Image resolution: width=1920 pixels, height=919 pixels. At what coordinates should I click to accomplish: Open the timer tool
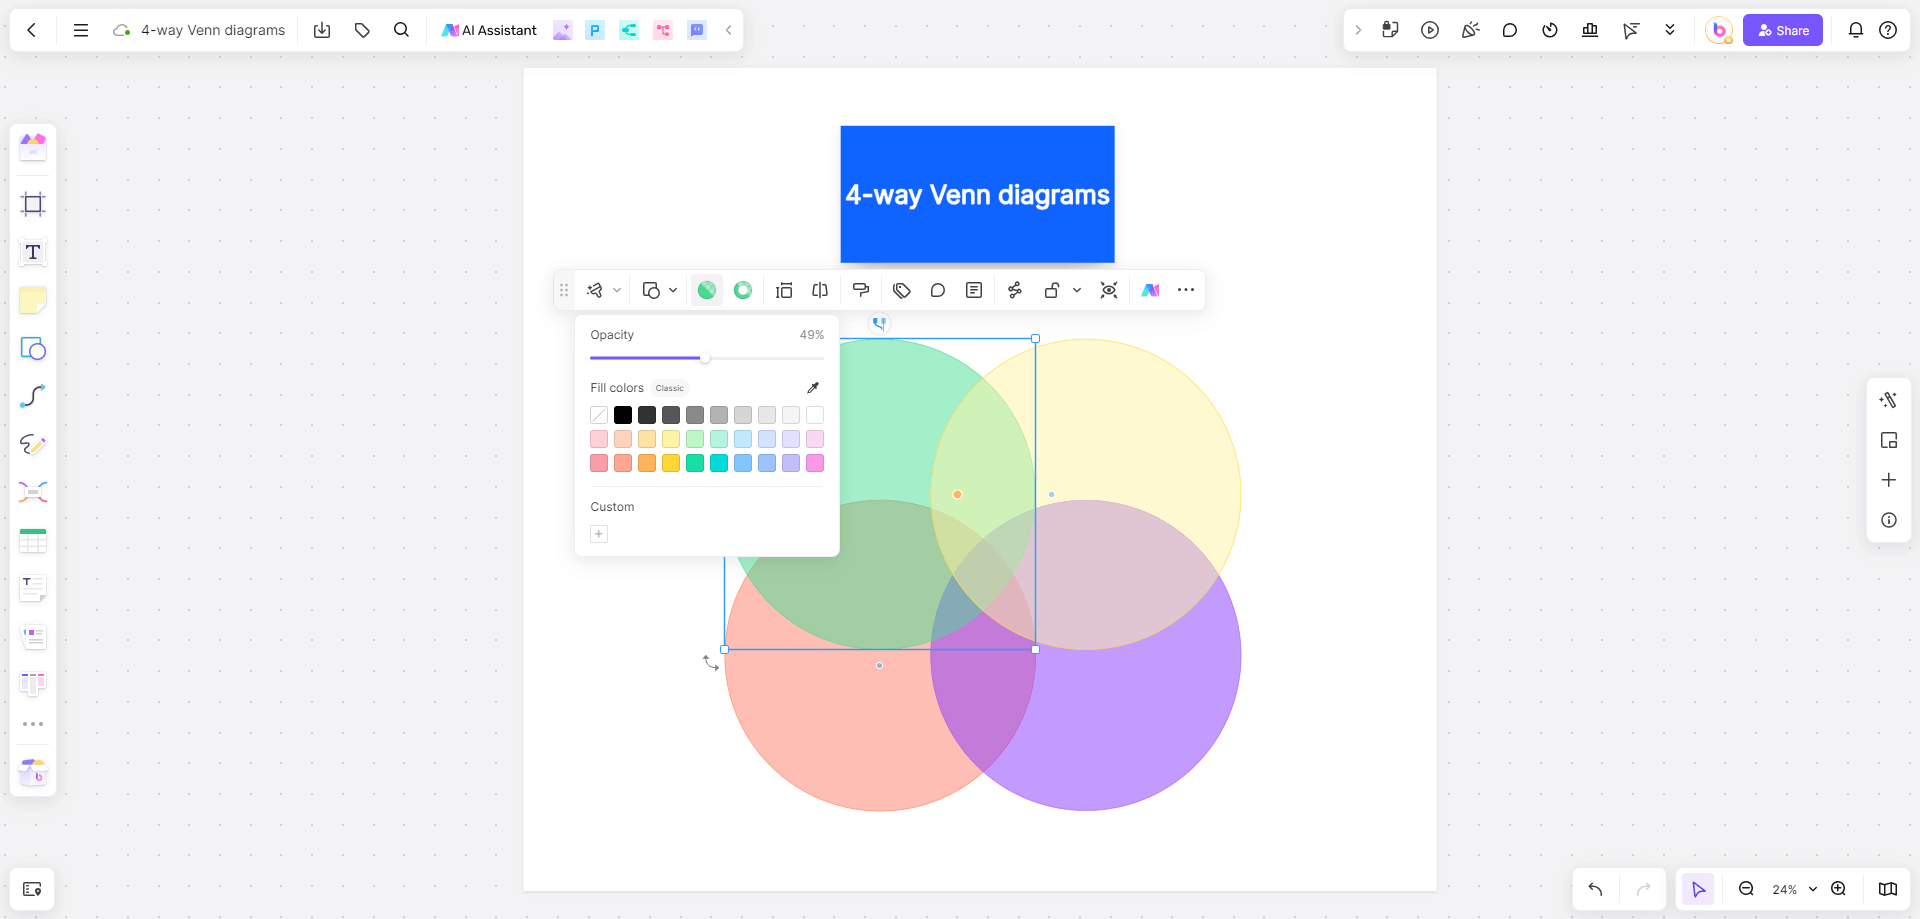(1550, 30)
